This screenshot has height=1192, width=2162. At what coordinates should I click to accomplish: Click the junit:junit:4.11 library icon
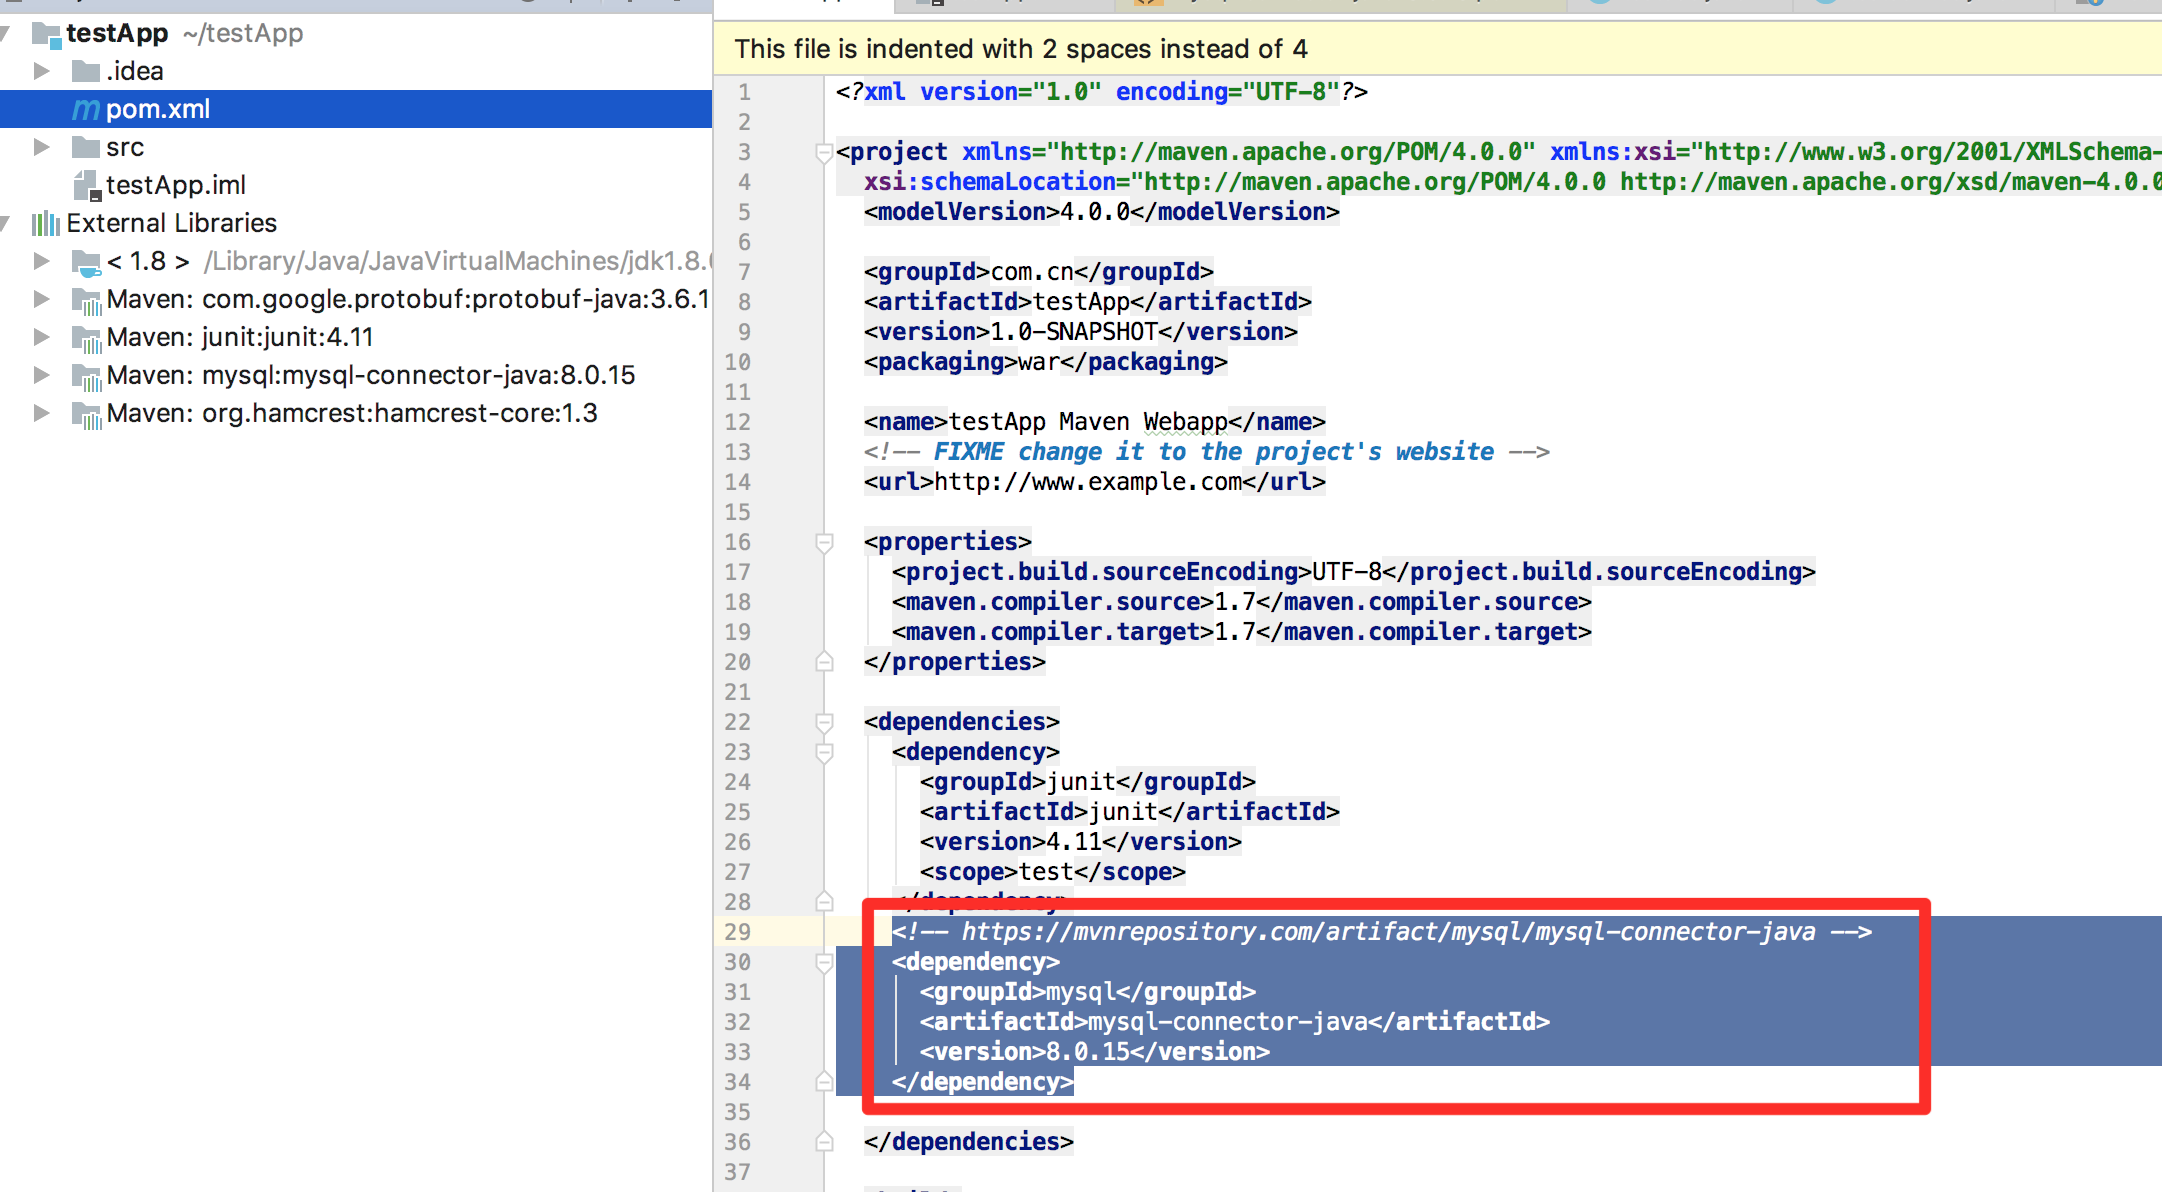87,338
